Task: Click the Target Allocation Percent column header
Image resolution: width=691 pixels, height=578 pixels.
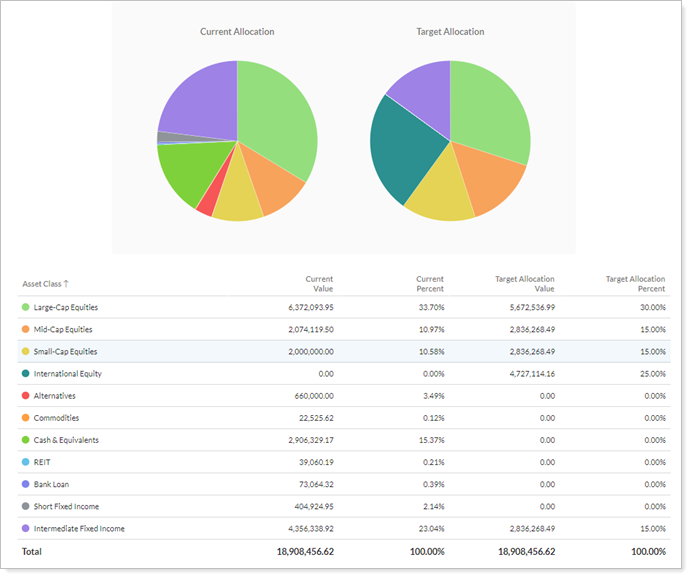Action: pos(635,284)
